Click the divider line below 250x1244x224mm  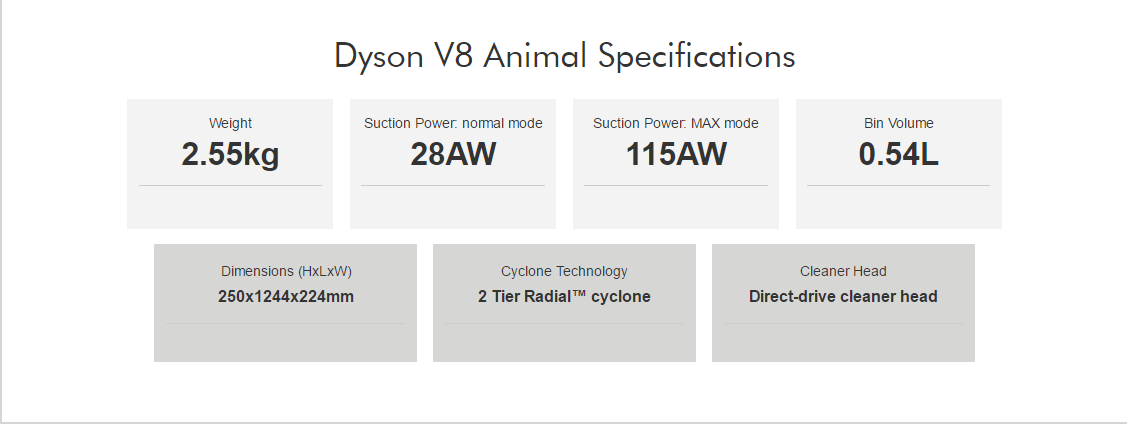pos(286,323)
